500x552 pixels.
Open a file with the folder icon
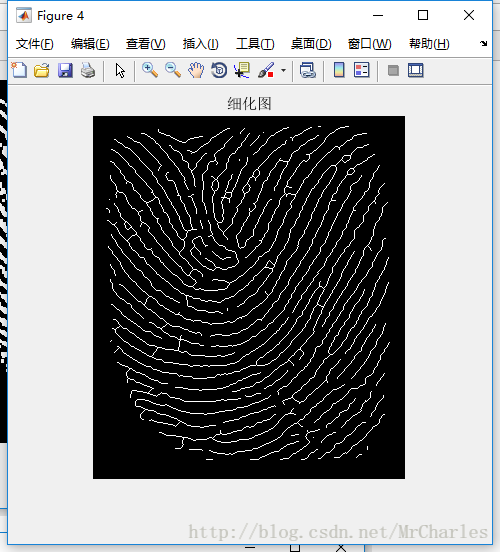(x=42, y=70)
